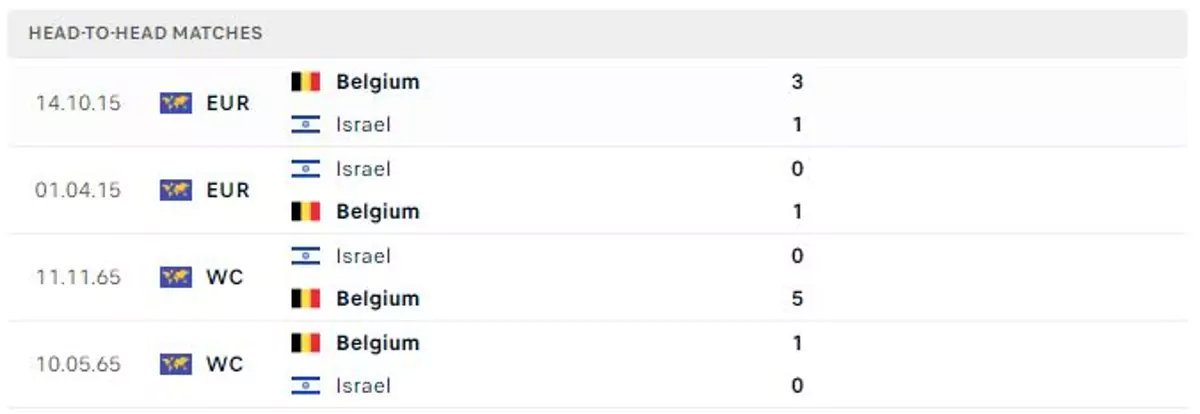Open the match dated 11.11.65
The width and height of the screenshot is (1200, 414).
(600, 277)
